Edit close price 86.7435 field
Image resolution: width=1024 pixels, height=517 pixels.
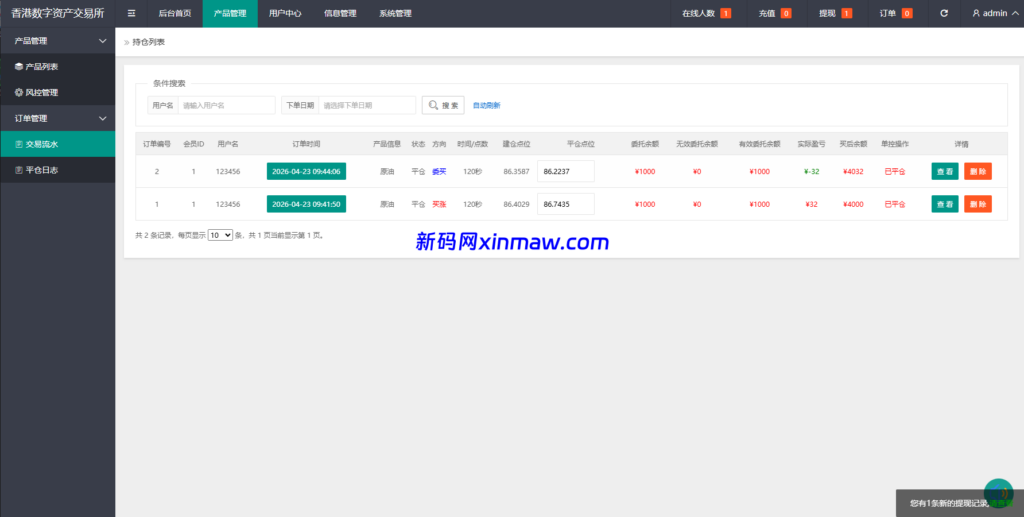566,204
